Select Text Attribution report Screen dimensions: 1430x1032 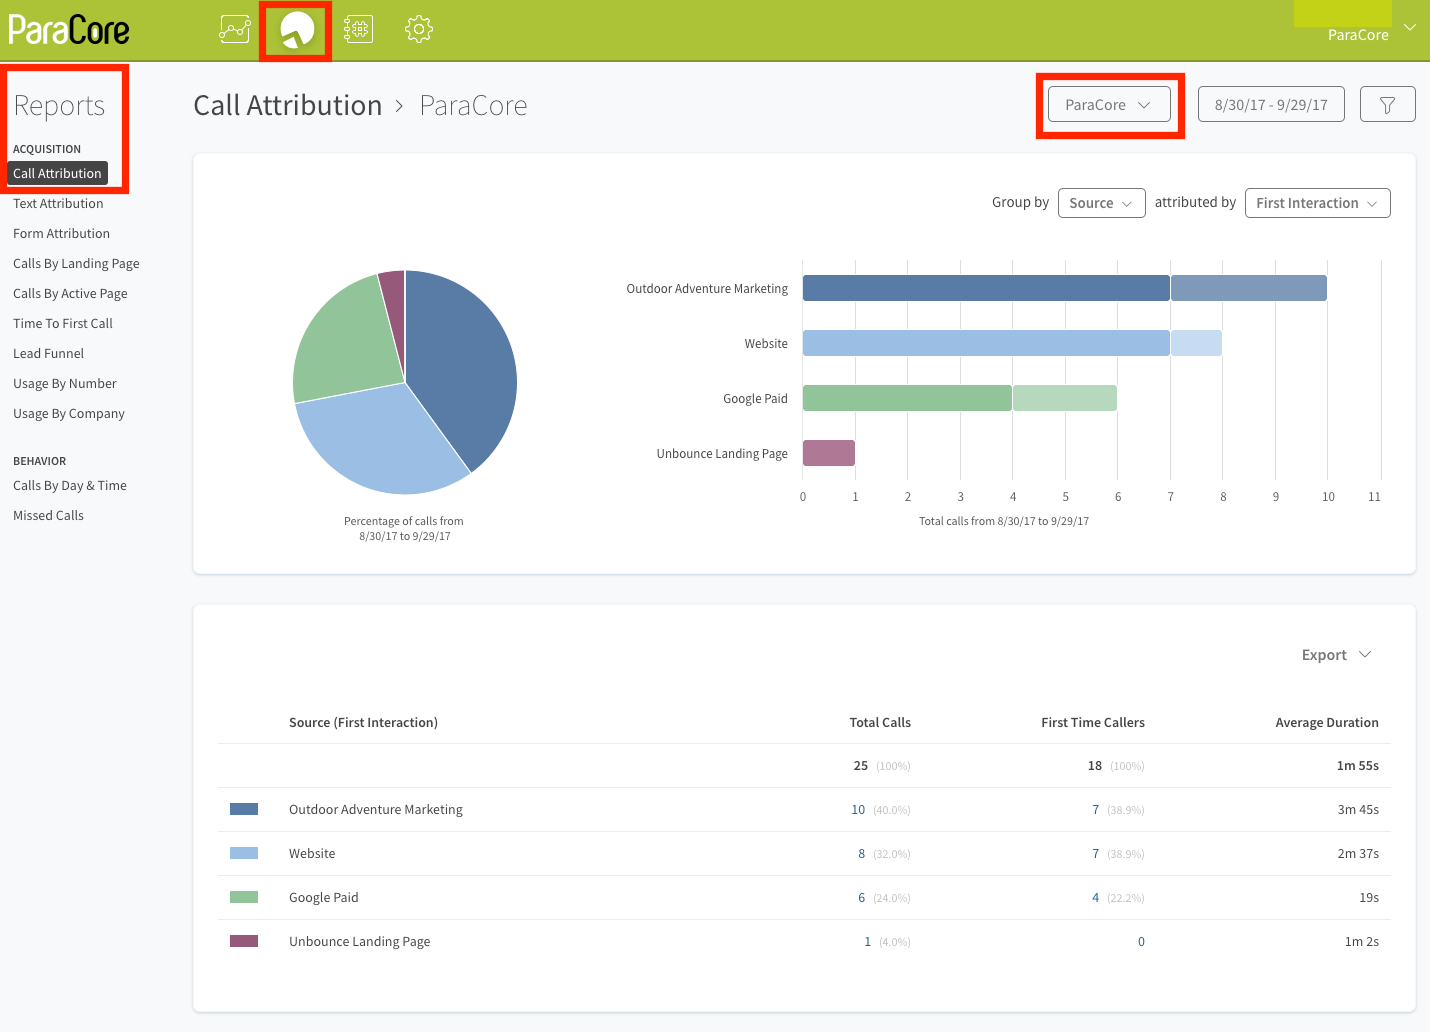pyautogui.click(x=58, y=203)
